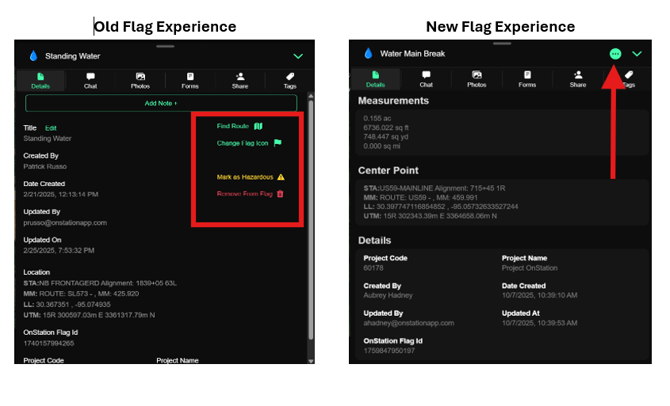This screenshot has width=670, height=406.
Task: Open Photos tab in Standing Water panel
Action: 141,80
